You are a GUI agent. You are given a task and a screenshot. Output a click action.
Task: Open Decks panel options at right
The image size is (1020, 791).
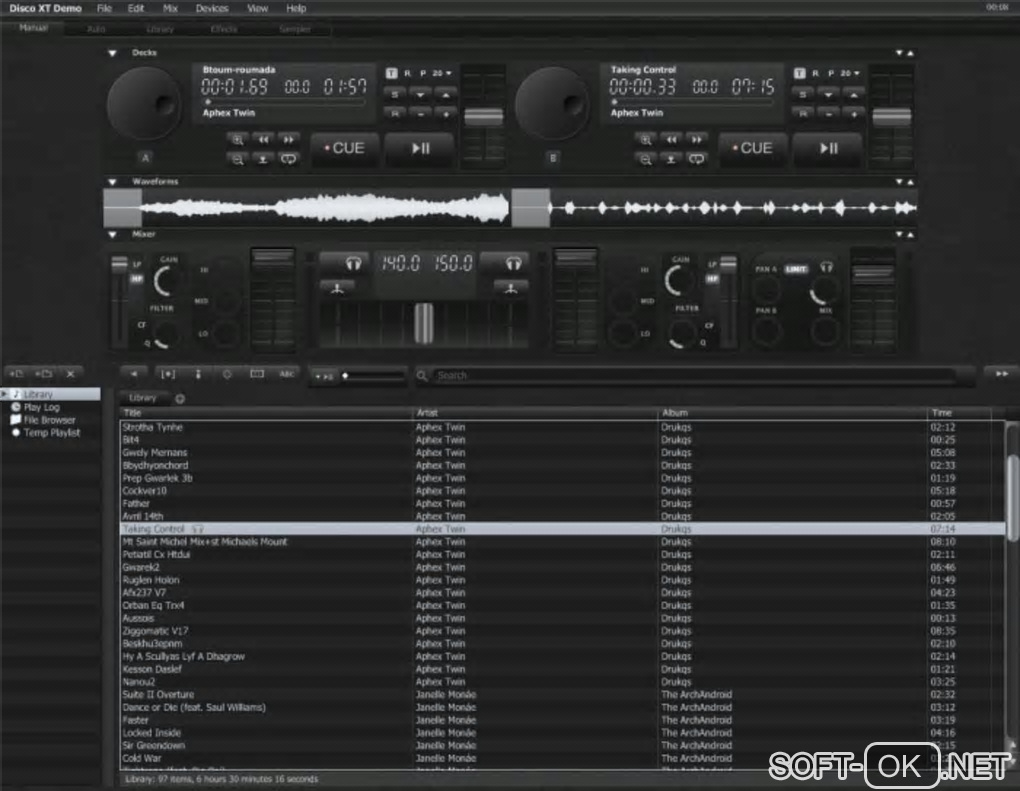pos(899,53)
